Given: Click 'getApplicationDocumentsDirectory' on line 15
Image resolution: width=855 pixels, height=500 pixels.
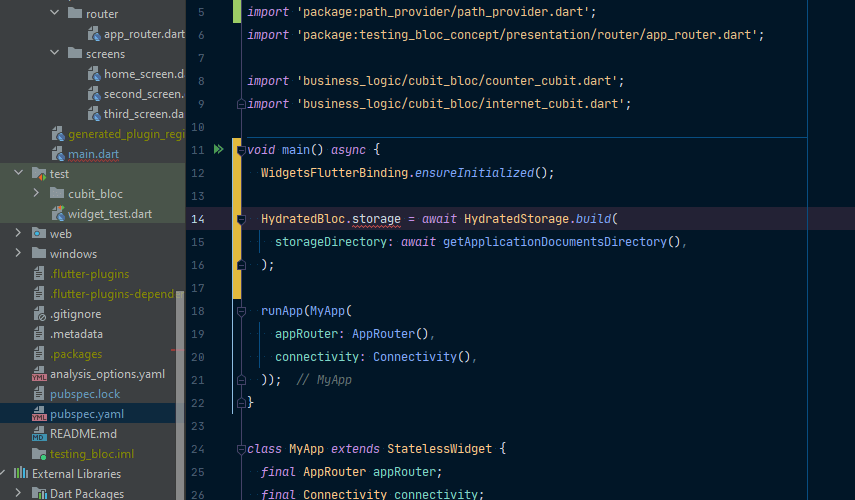Looking at the screenshot, I should [555, 242].
